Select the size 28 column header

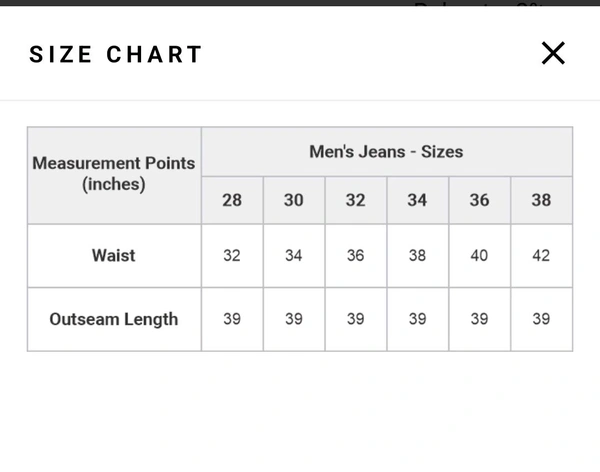(x=232, y=200)
